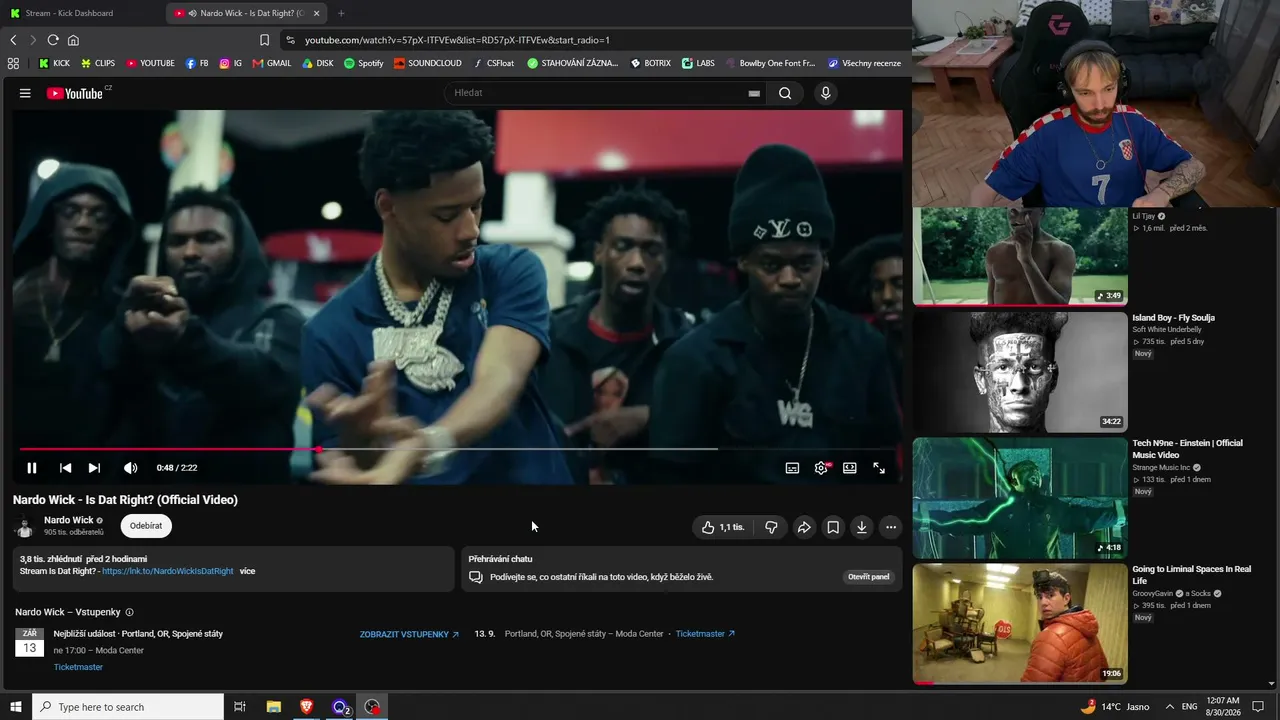Open the Brave browser taskbar icon
This screenshot has height=720, width=1280.
click(307, 707)
